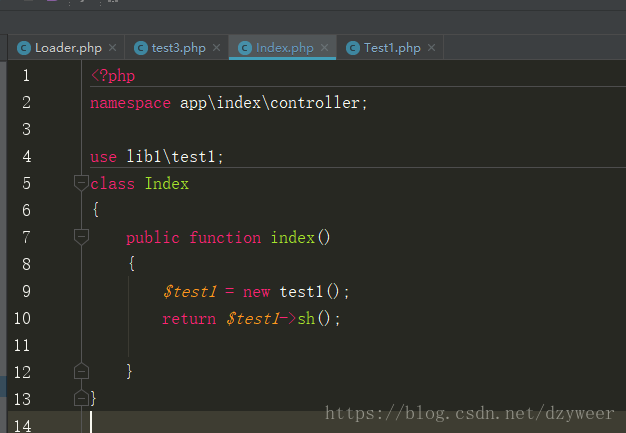Screen dimensions: 626x433
Task: Click the opening brace on line 8
Action: coord(131,263)
